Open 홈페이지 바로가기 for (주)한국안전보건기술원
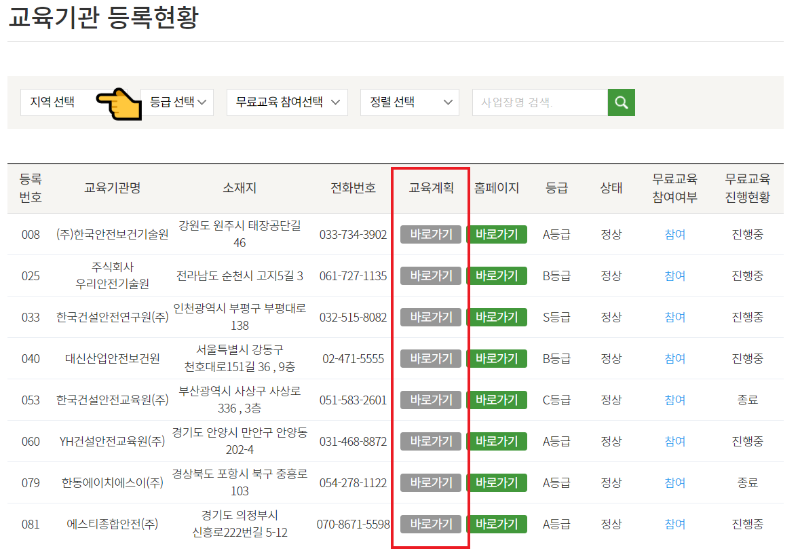Viewport: 800px width, 556px height. point(497,235)
